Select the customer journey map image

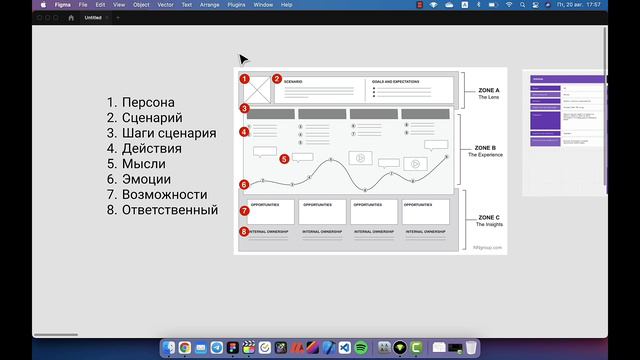(370, 161)
